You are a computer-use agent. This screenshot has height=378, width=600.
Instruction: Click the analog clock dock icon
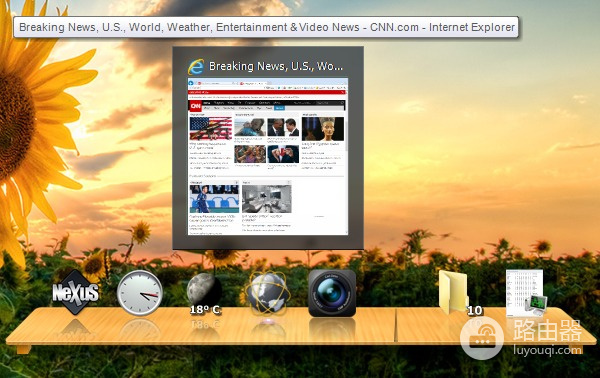click(x=140, y=293)
